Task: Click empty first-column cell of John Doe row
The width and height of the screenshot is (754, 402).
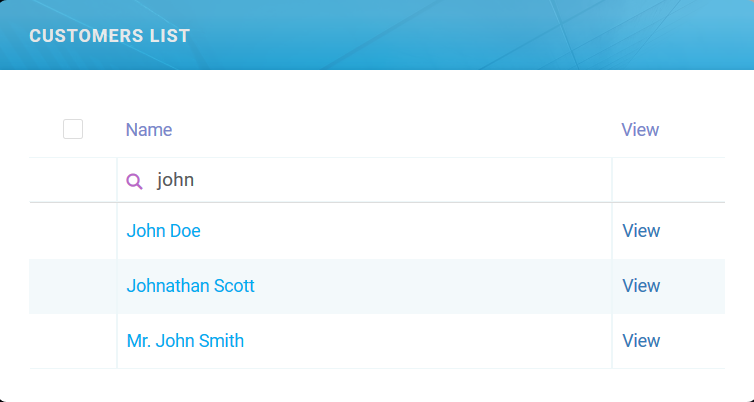Action: tap(73, 231)
